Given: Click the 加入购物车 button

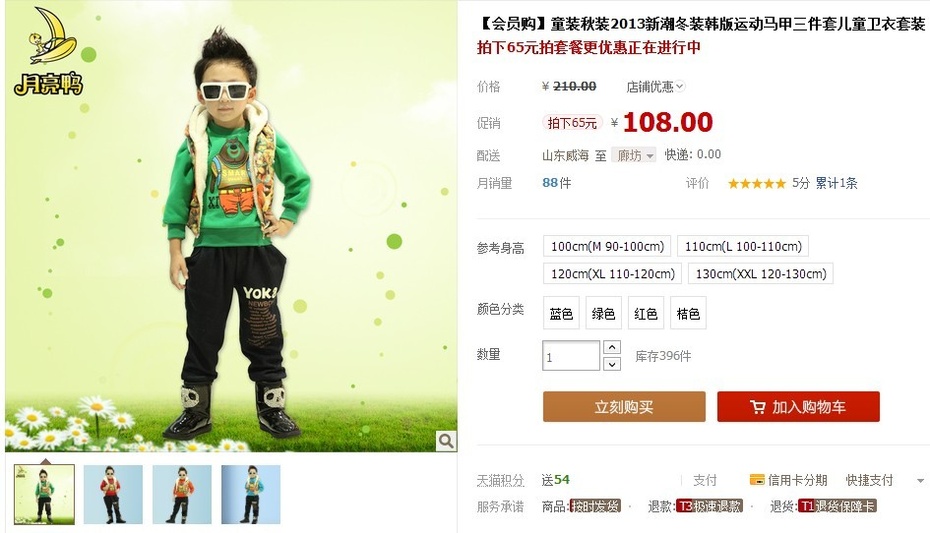Looking at the screenshot, I should (798, 407).
